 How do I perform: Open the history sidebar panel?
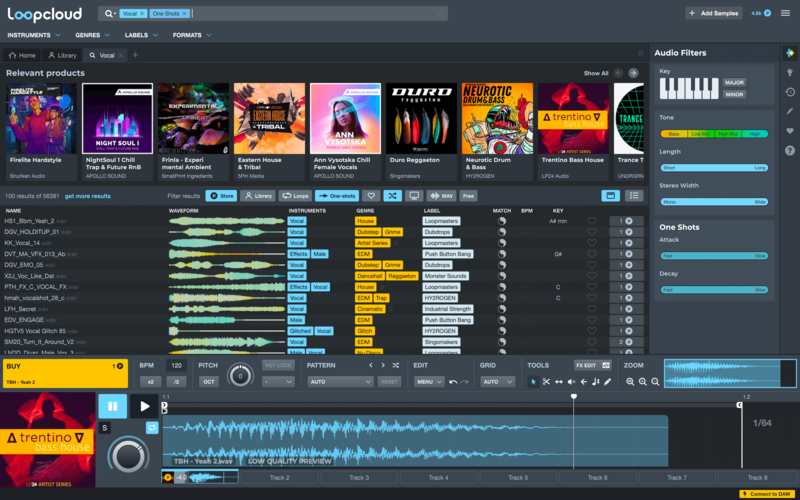click(790, 92)
